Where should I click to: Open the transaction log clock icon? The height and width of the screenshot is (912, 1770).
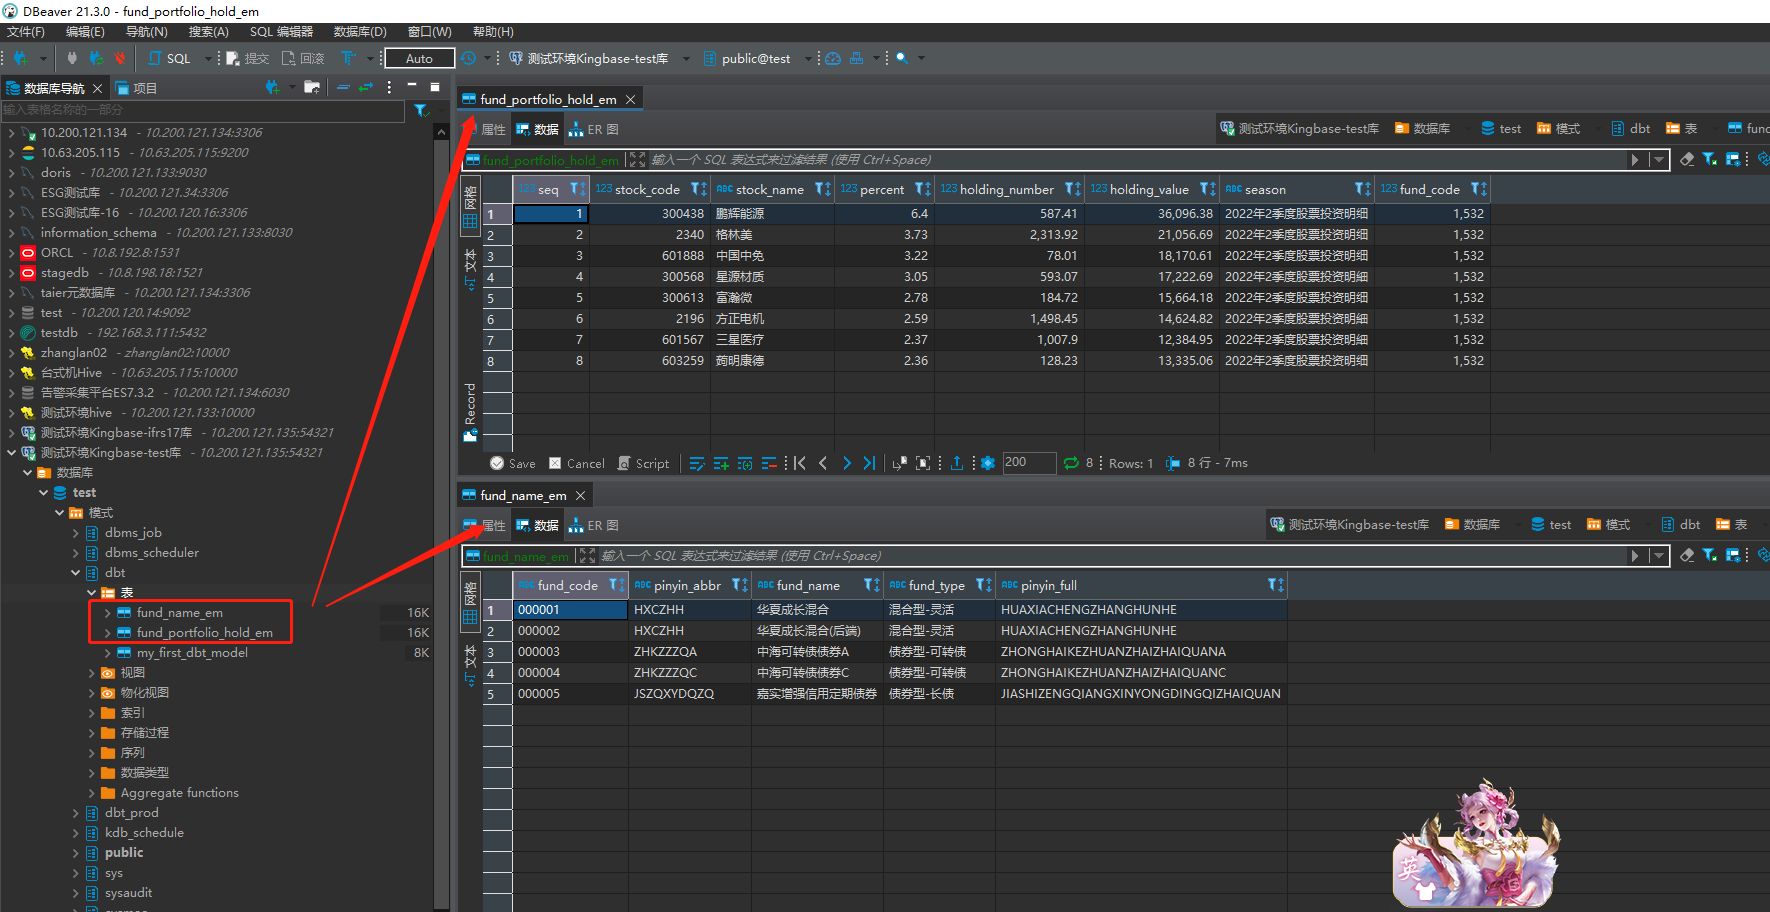tap(468, 58)
